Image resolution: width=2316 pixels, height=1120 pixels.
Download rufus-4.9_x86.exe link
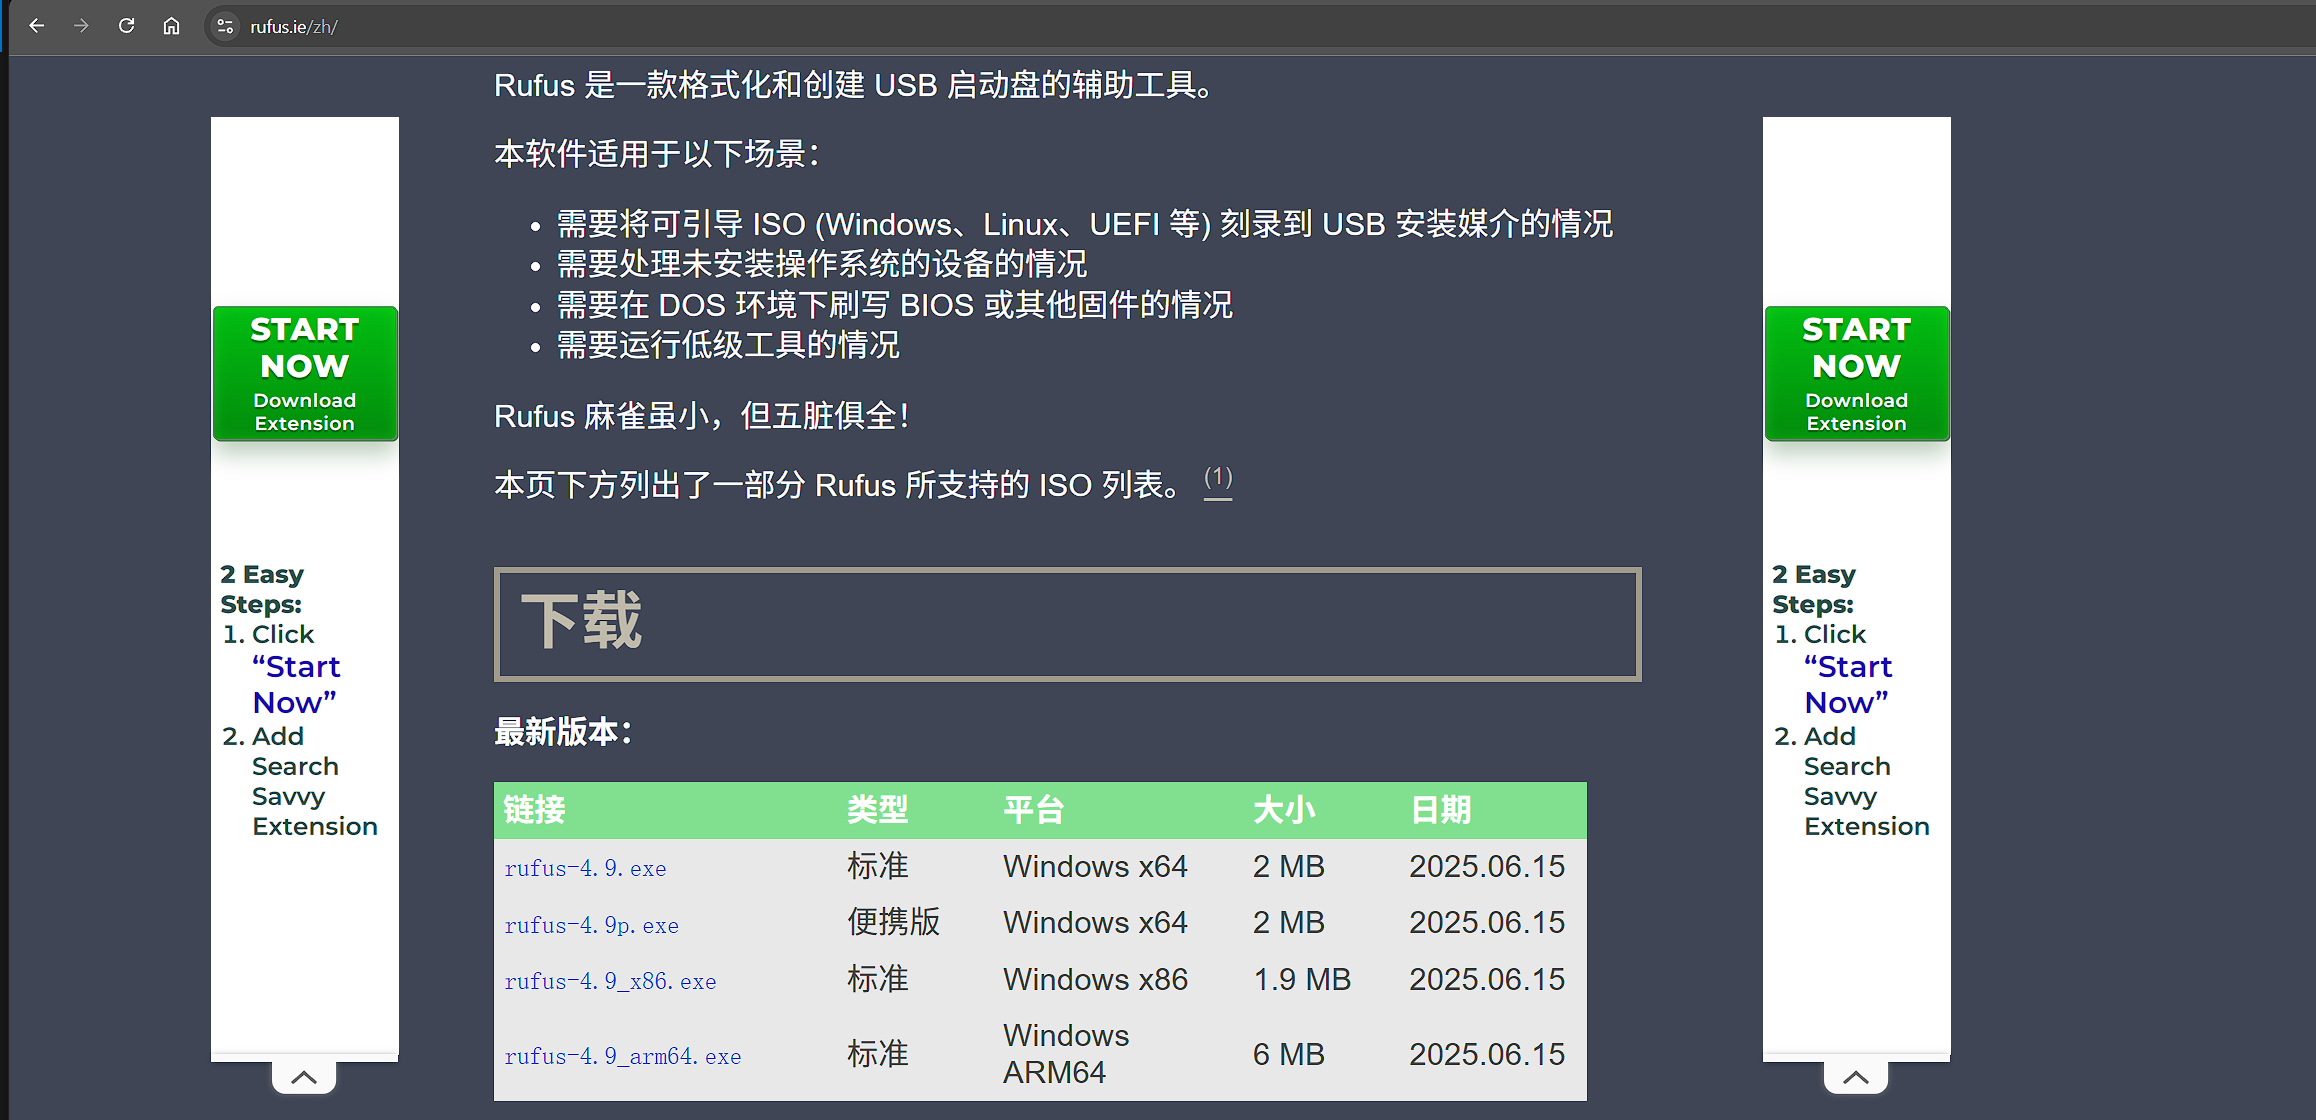tap(610, 981)
